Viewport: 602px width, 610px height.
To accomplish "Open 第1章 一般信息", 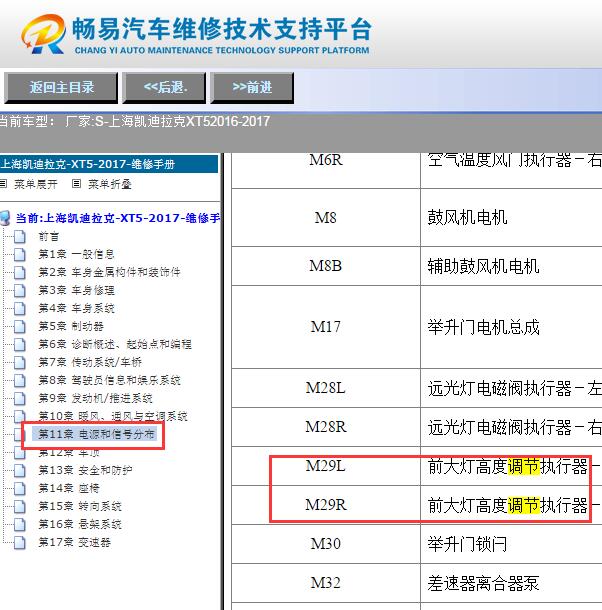I will (x=76, y=254).
